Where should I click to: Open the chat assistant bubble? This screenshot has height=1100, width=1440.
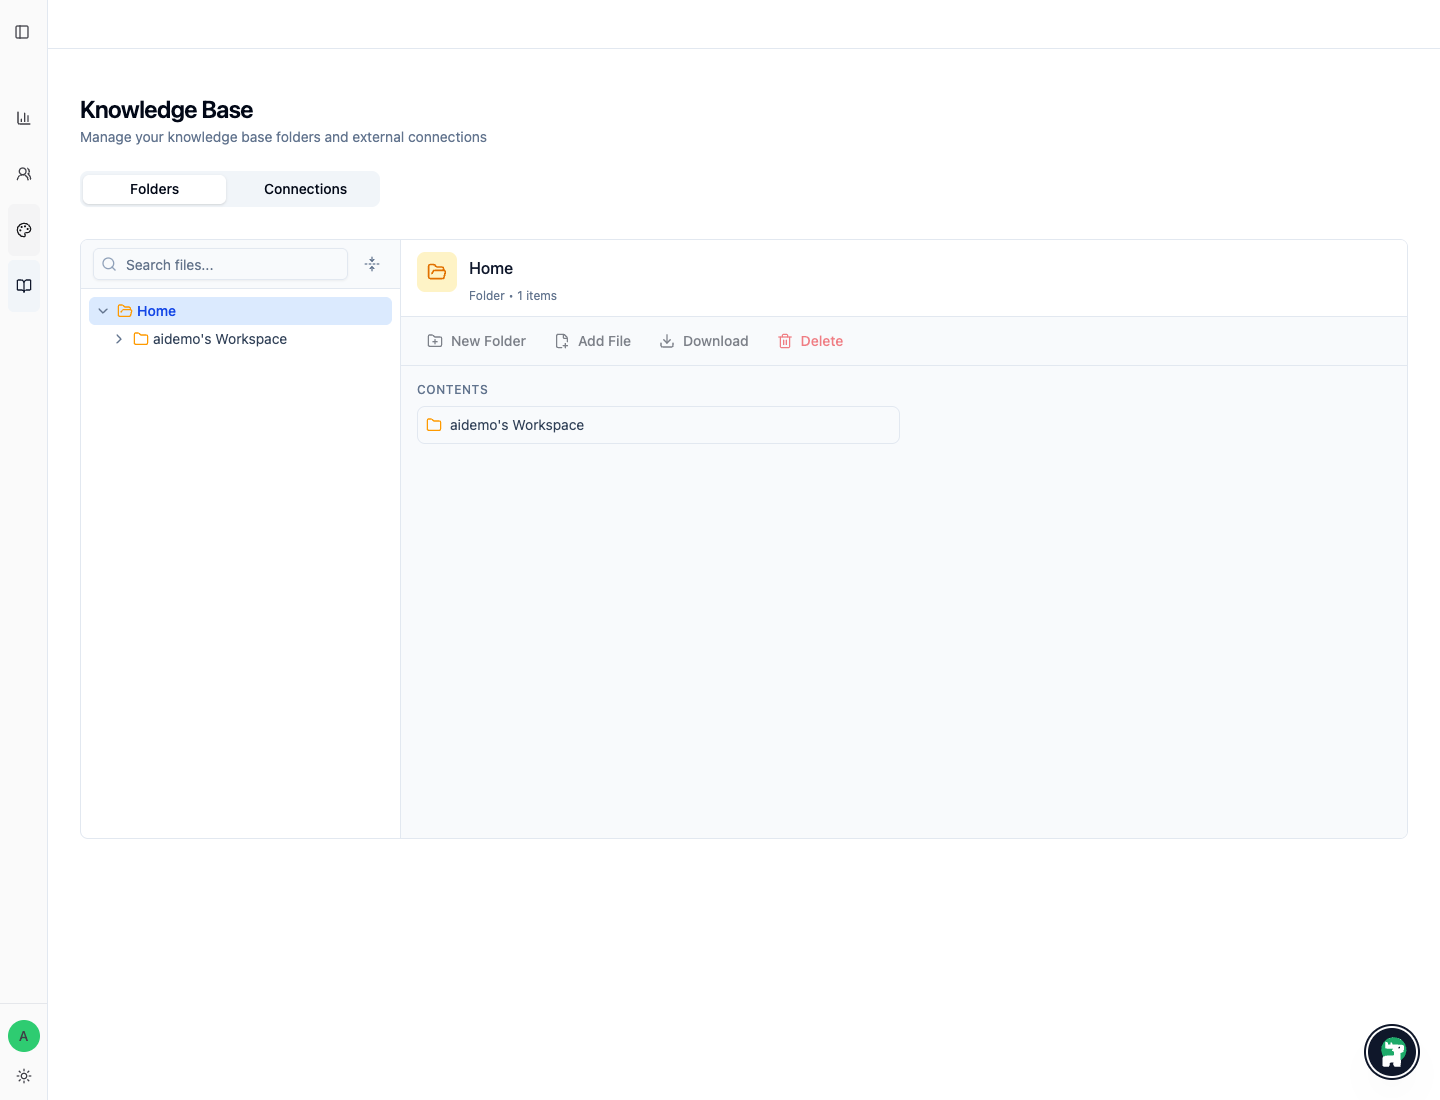pos(1391,1051)
